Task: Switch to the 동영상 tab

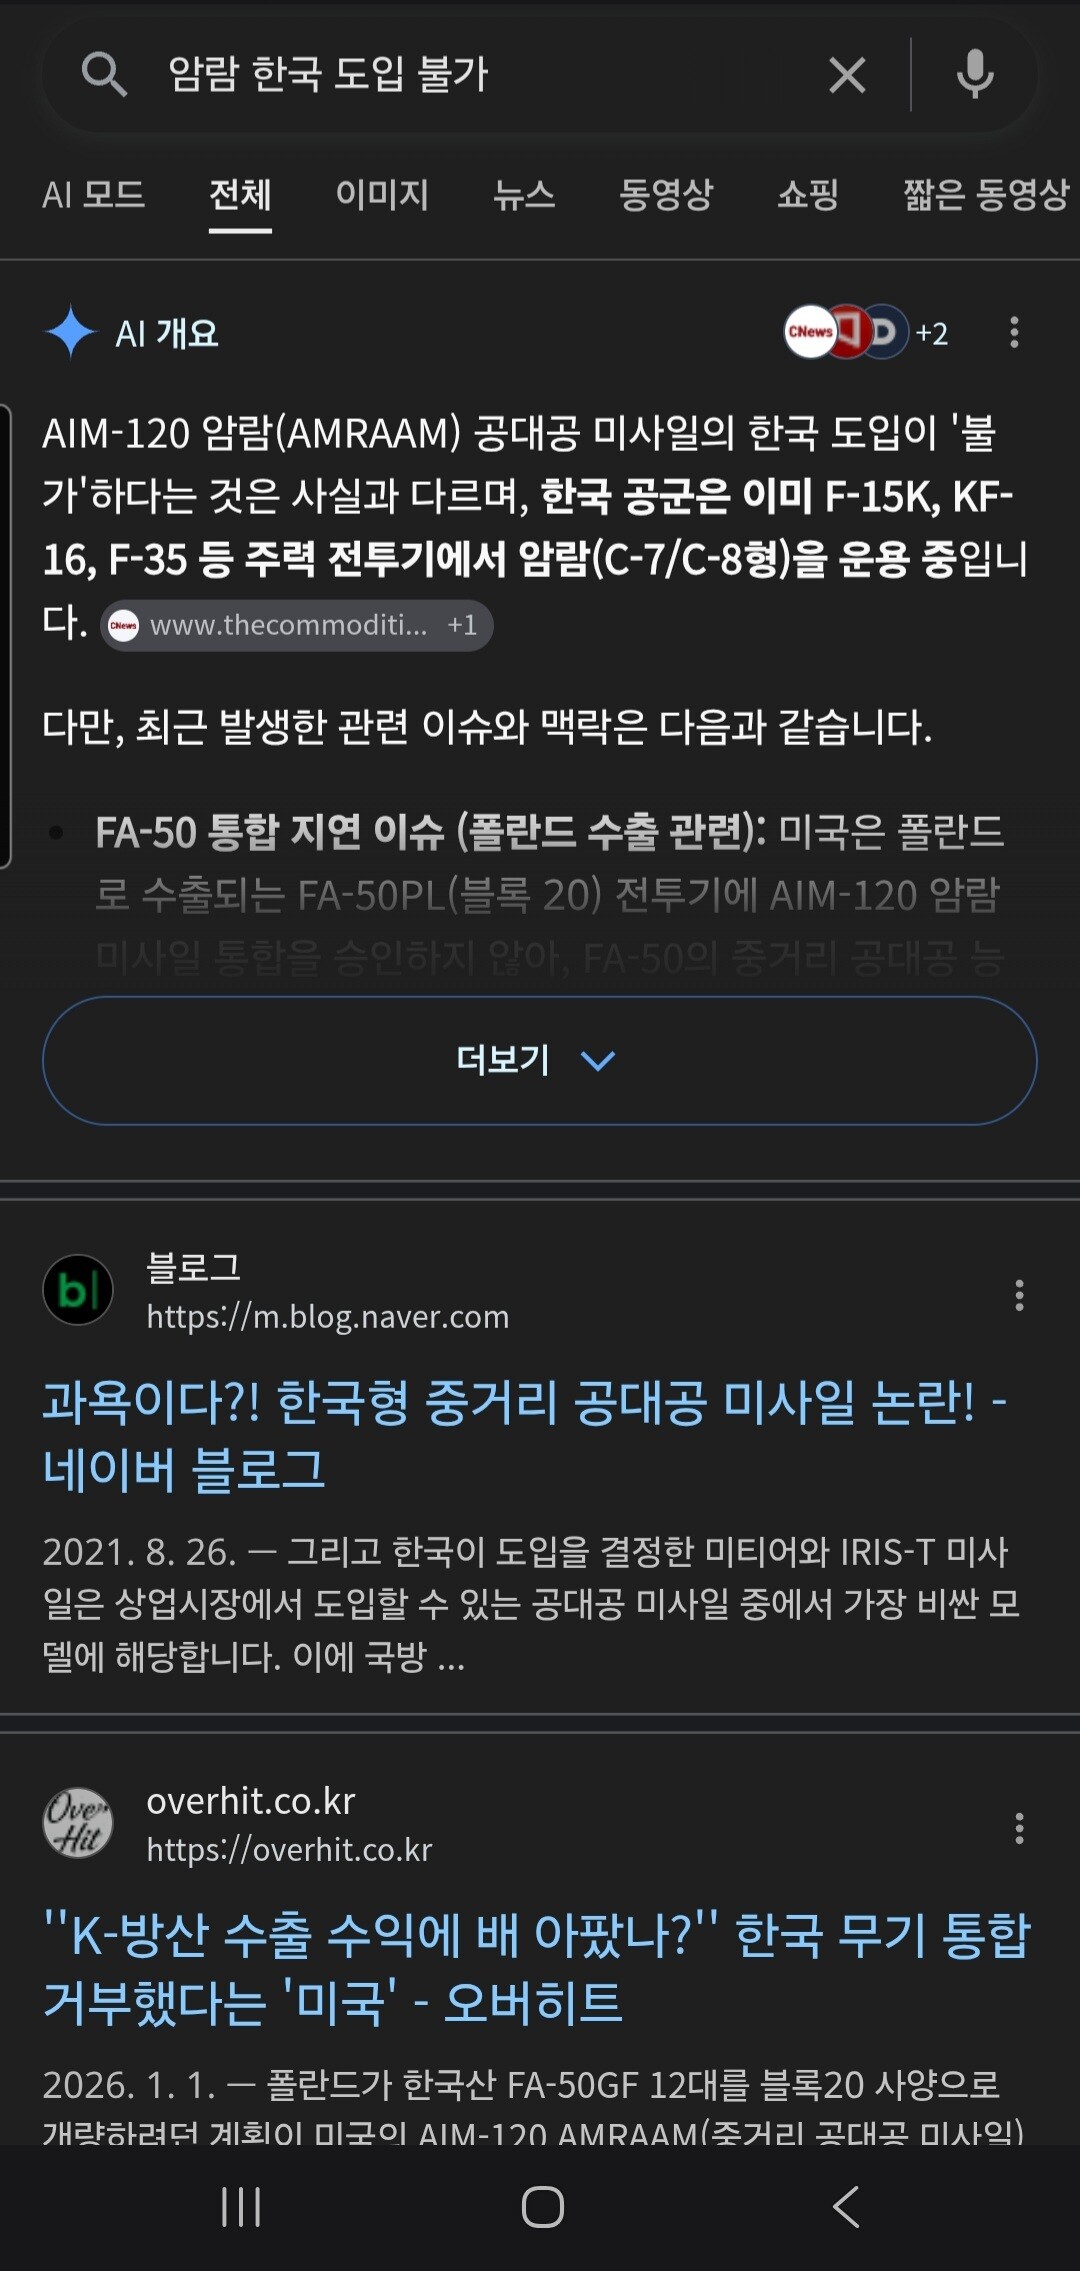Action: 666,194
